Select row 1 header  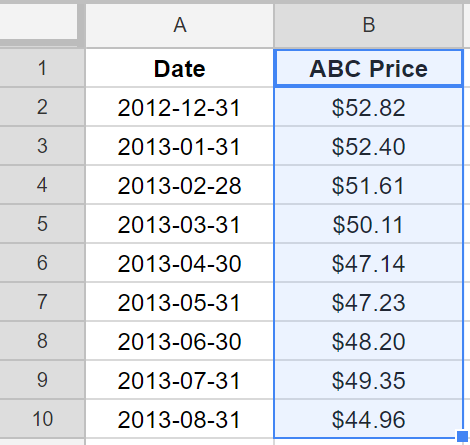click(42, 68)
